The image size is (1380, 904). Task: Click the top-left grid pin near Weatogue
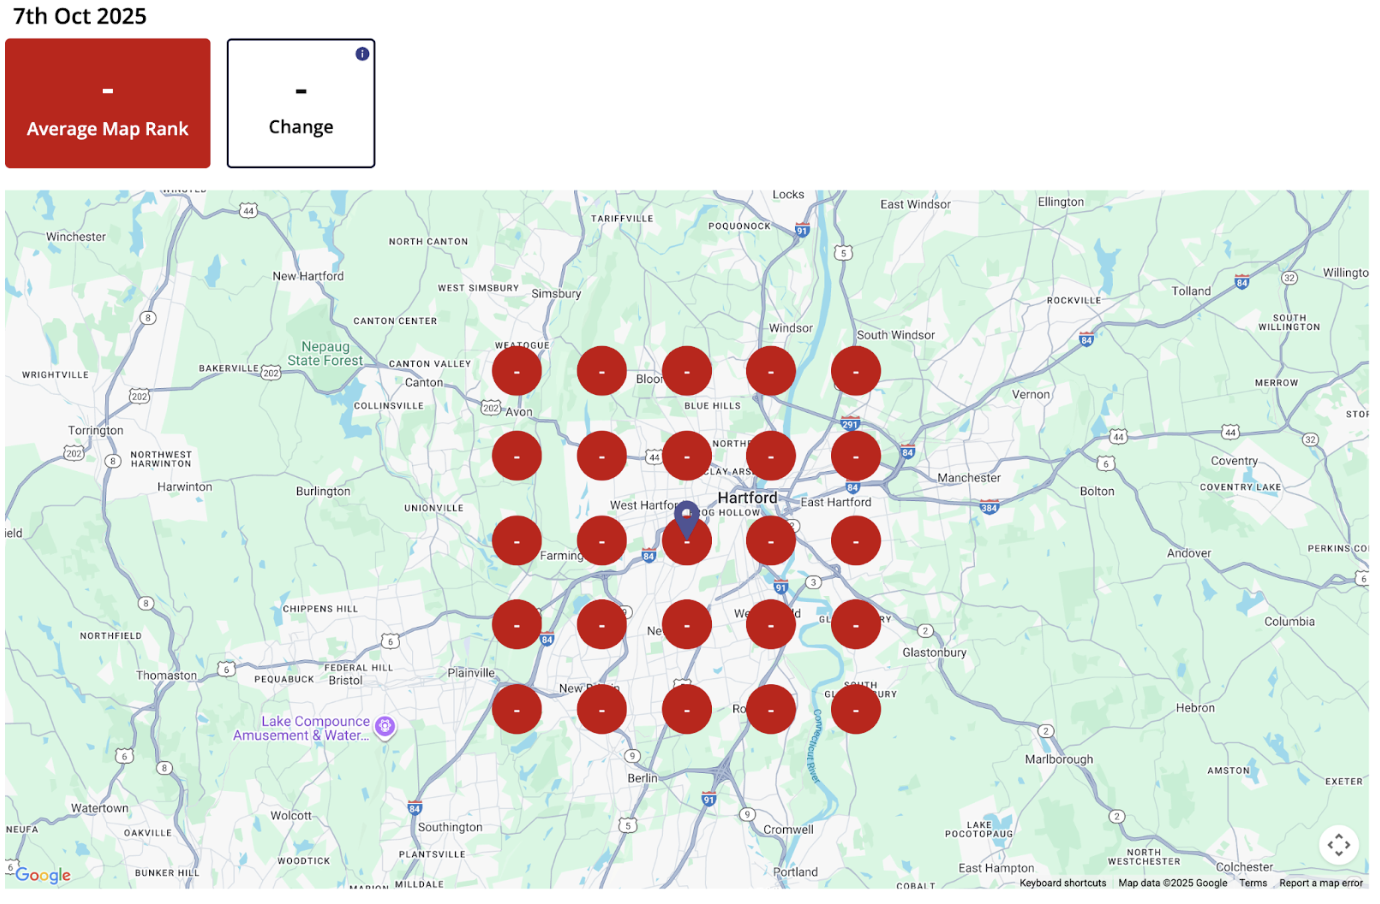click(517, 370)
